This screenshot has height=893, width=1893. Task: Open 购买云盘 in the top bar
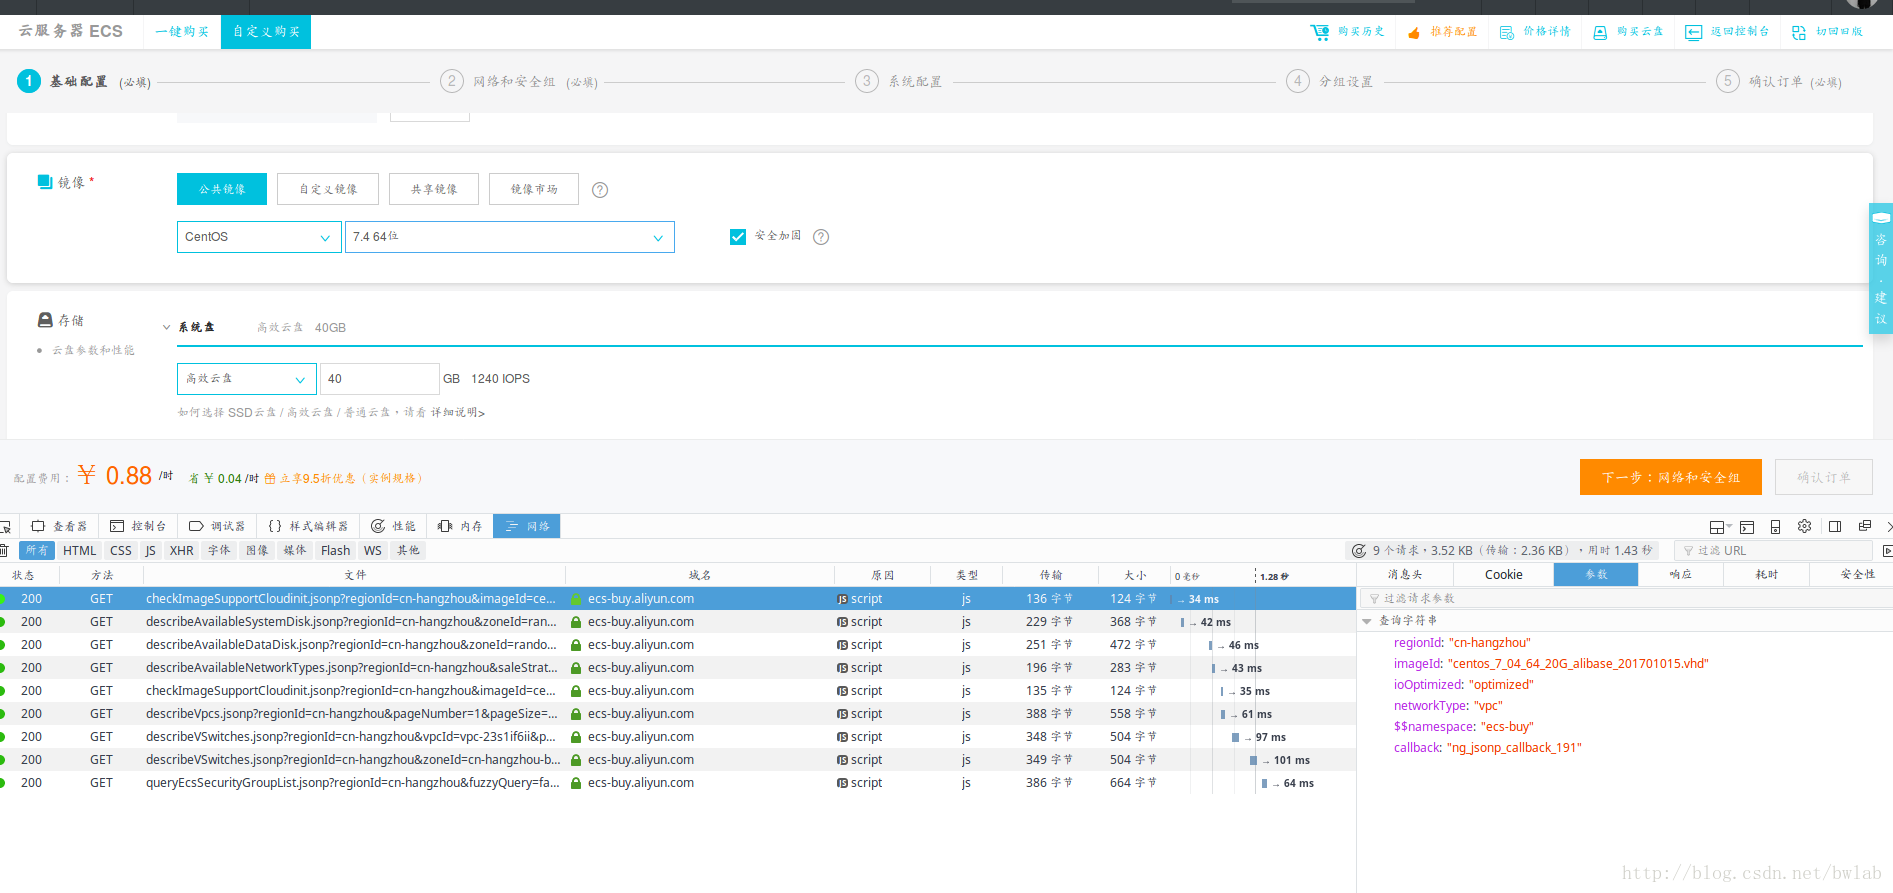pos(1628,32)
